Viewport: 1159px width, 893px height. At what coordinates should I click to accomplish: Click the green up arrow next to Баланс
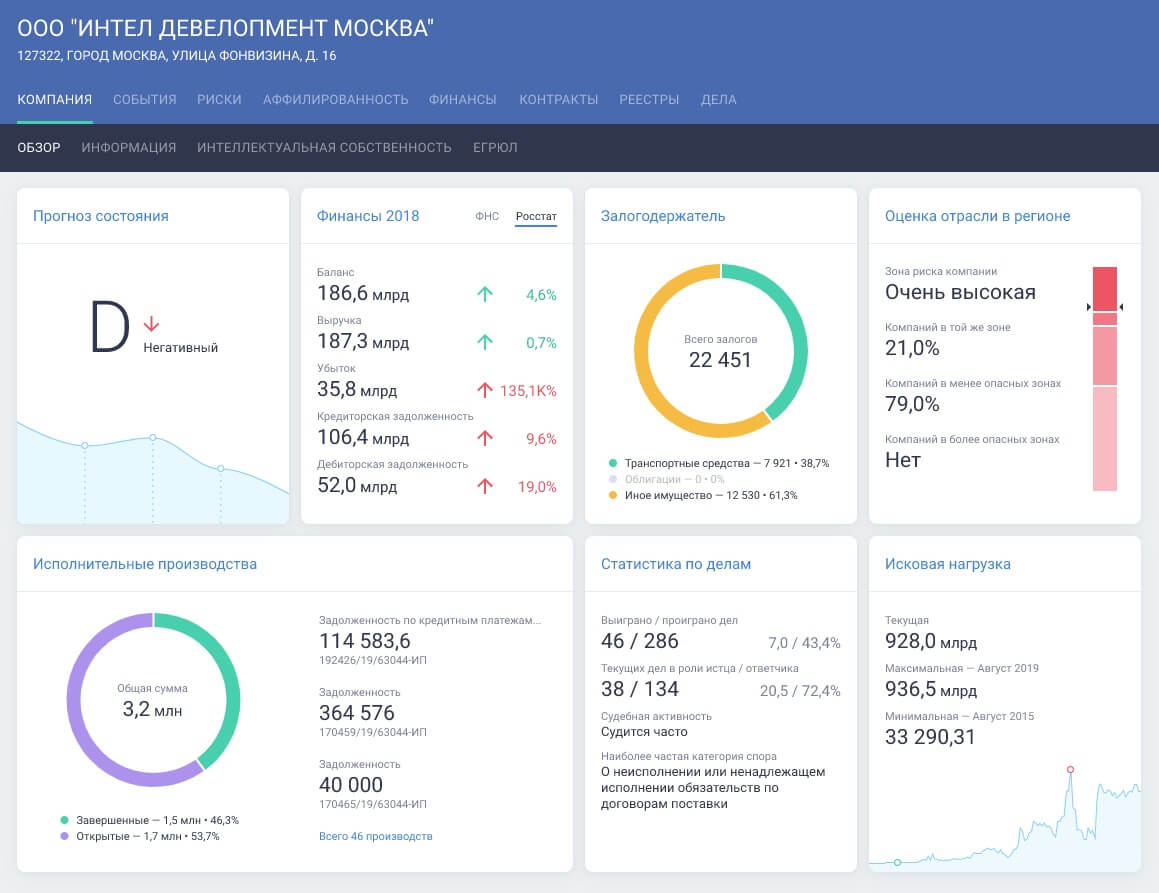click(x=485, y=294)
